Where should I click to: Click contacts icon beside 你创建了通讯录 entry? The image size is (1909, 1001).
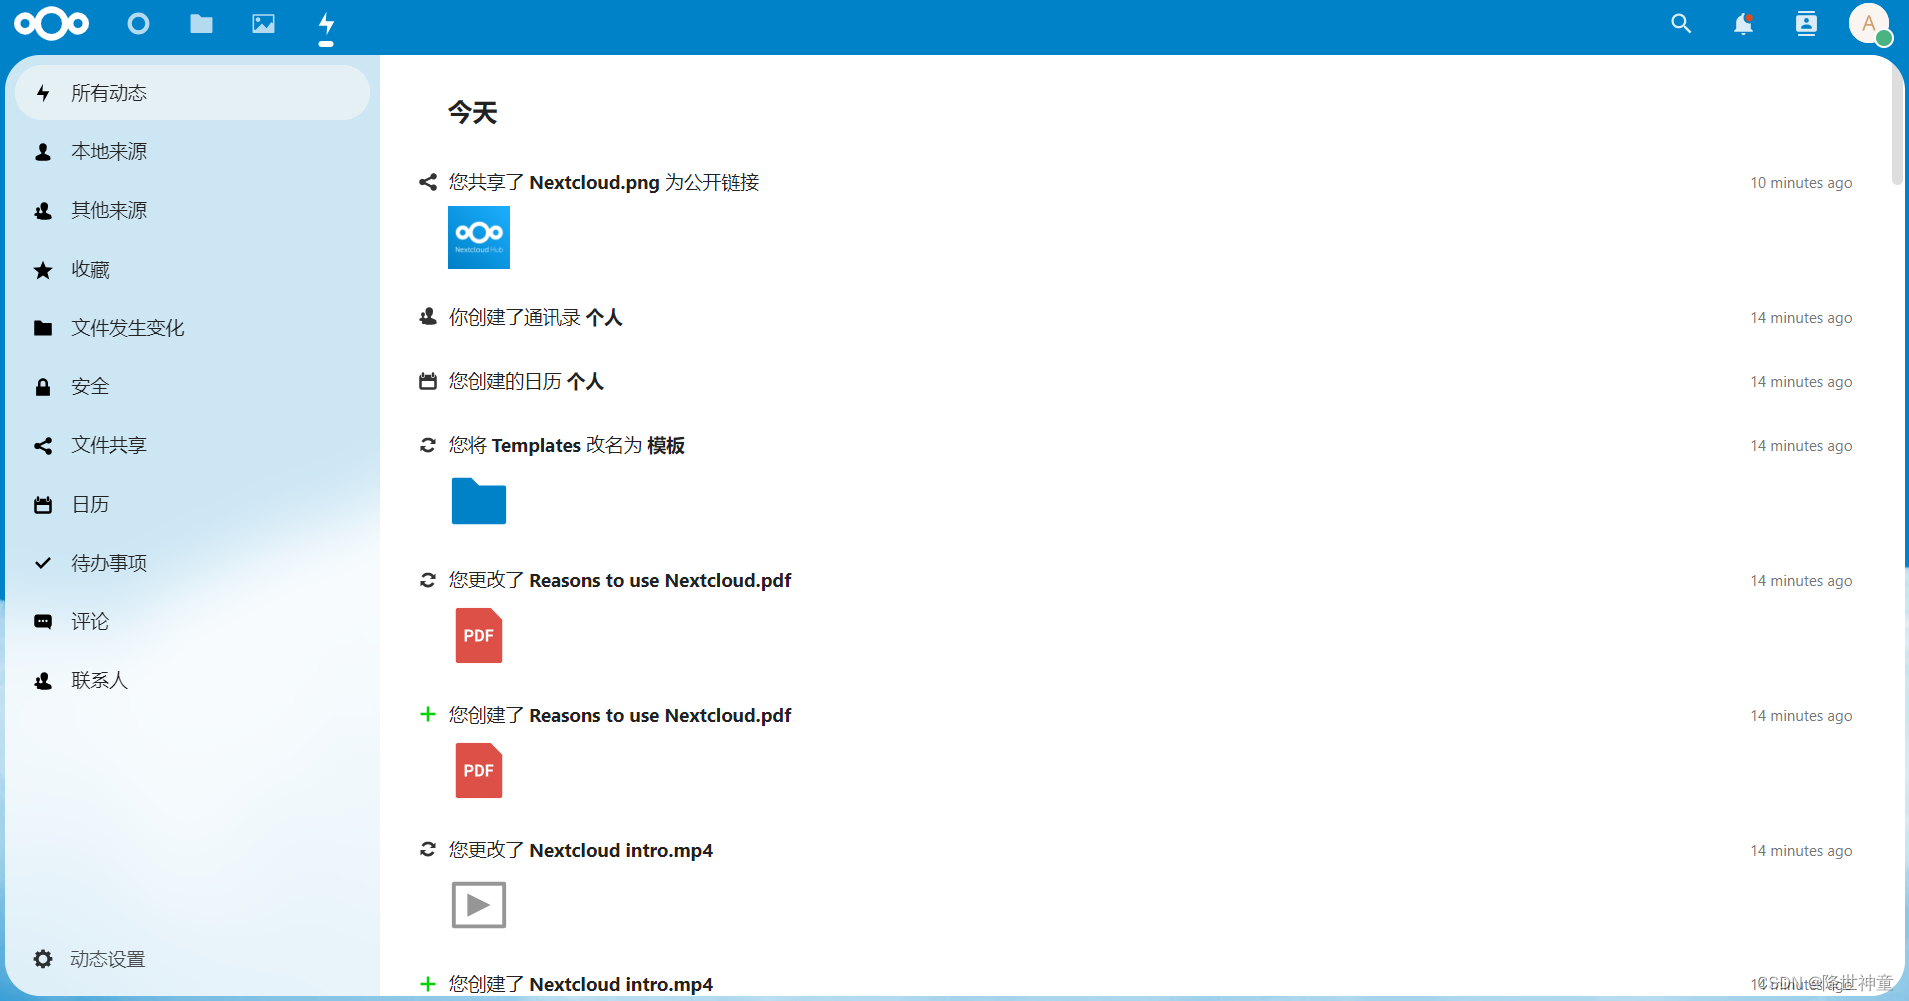click(x=428, y=317)
